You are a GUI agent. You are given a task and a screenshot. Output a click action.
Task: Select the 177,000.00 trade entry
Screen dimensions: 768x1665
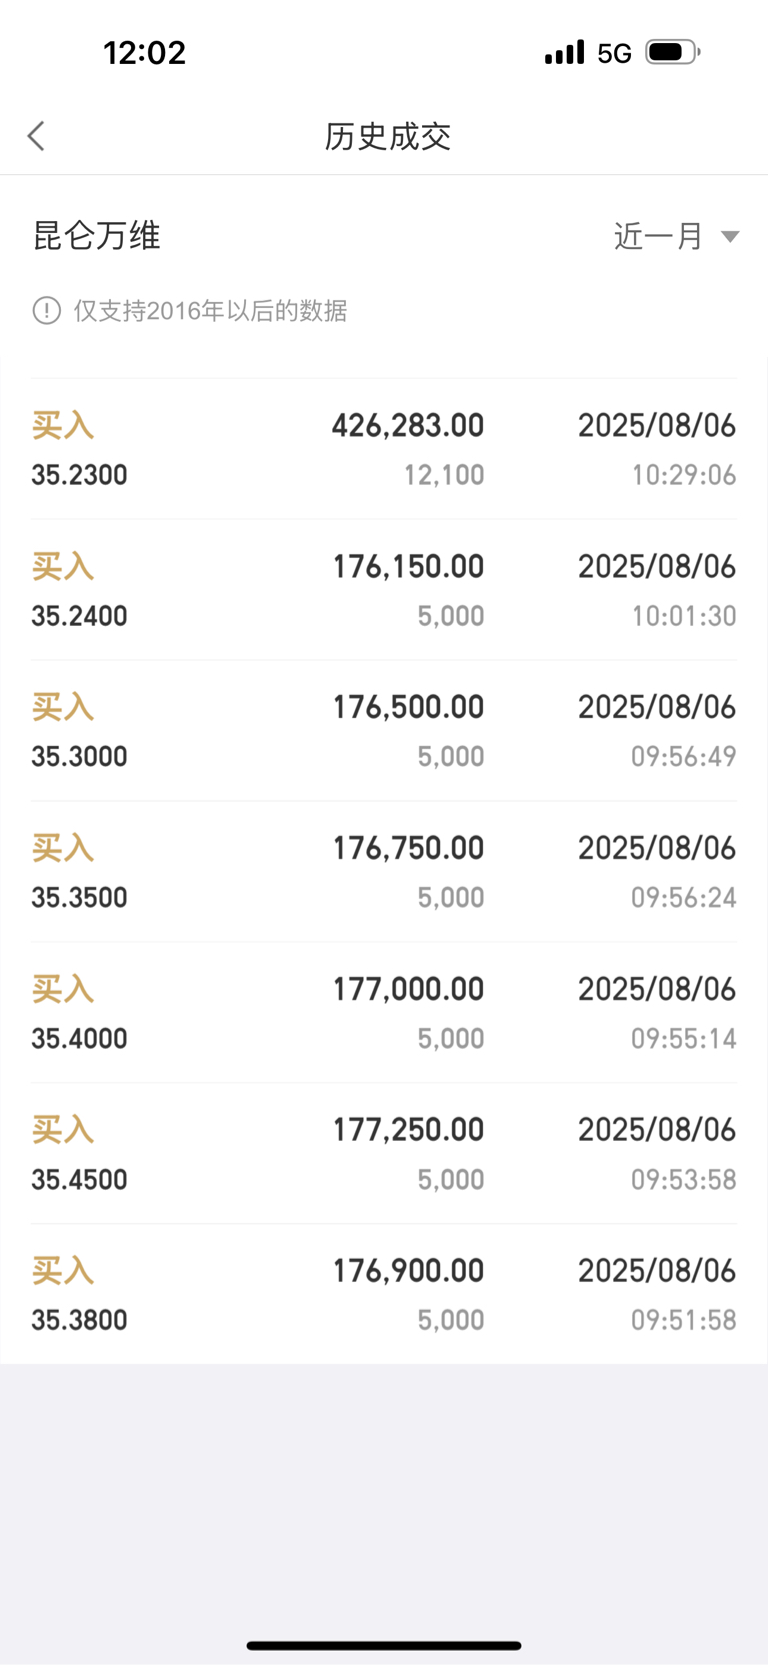click(x=384, y=1013)
